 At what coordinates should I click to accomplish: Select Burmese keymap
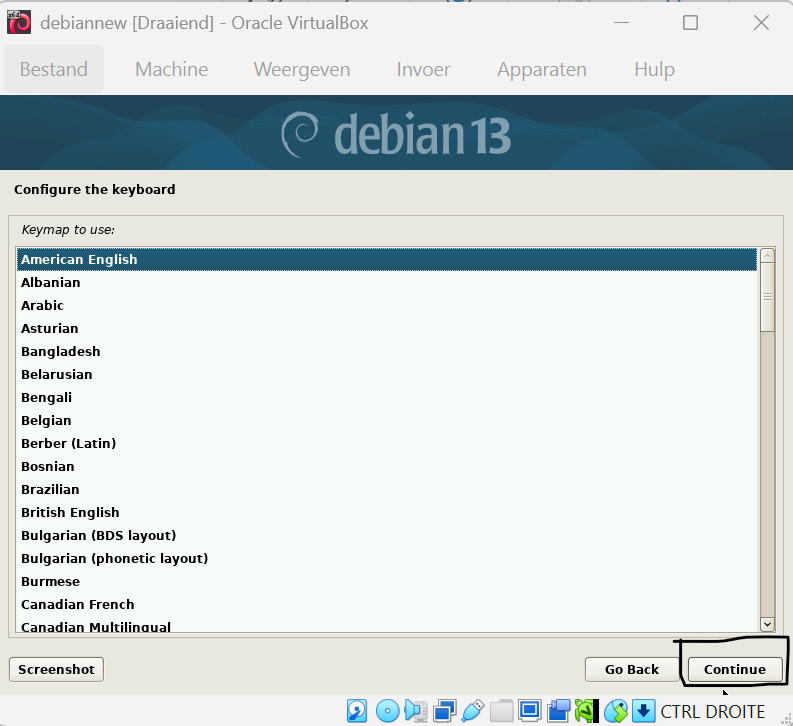point(387,581)
